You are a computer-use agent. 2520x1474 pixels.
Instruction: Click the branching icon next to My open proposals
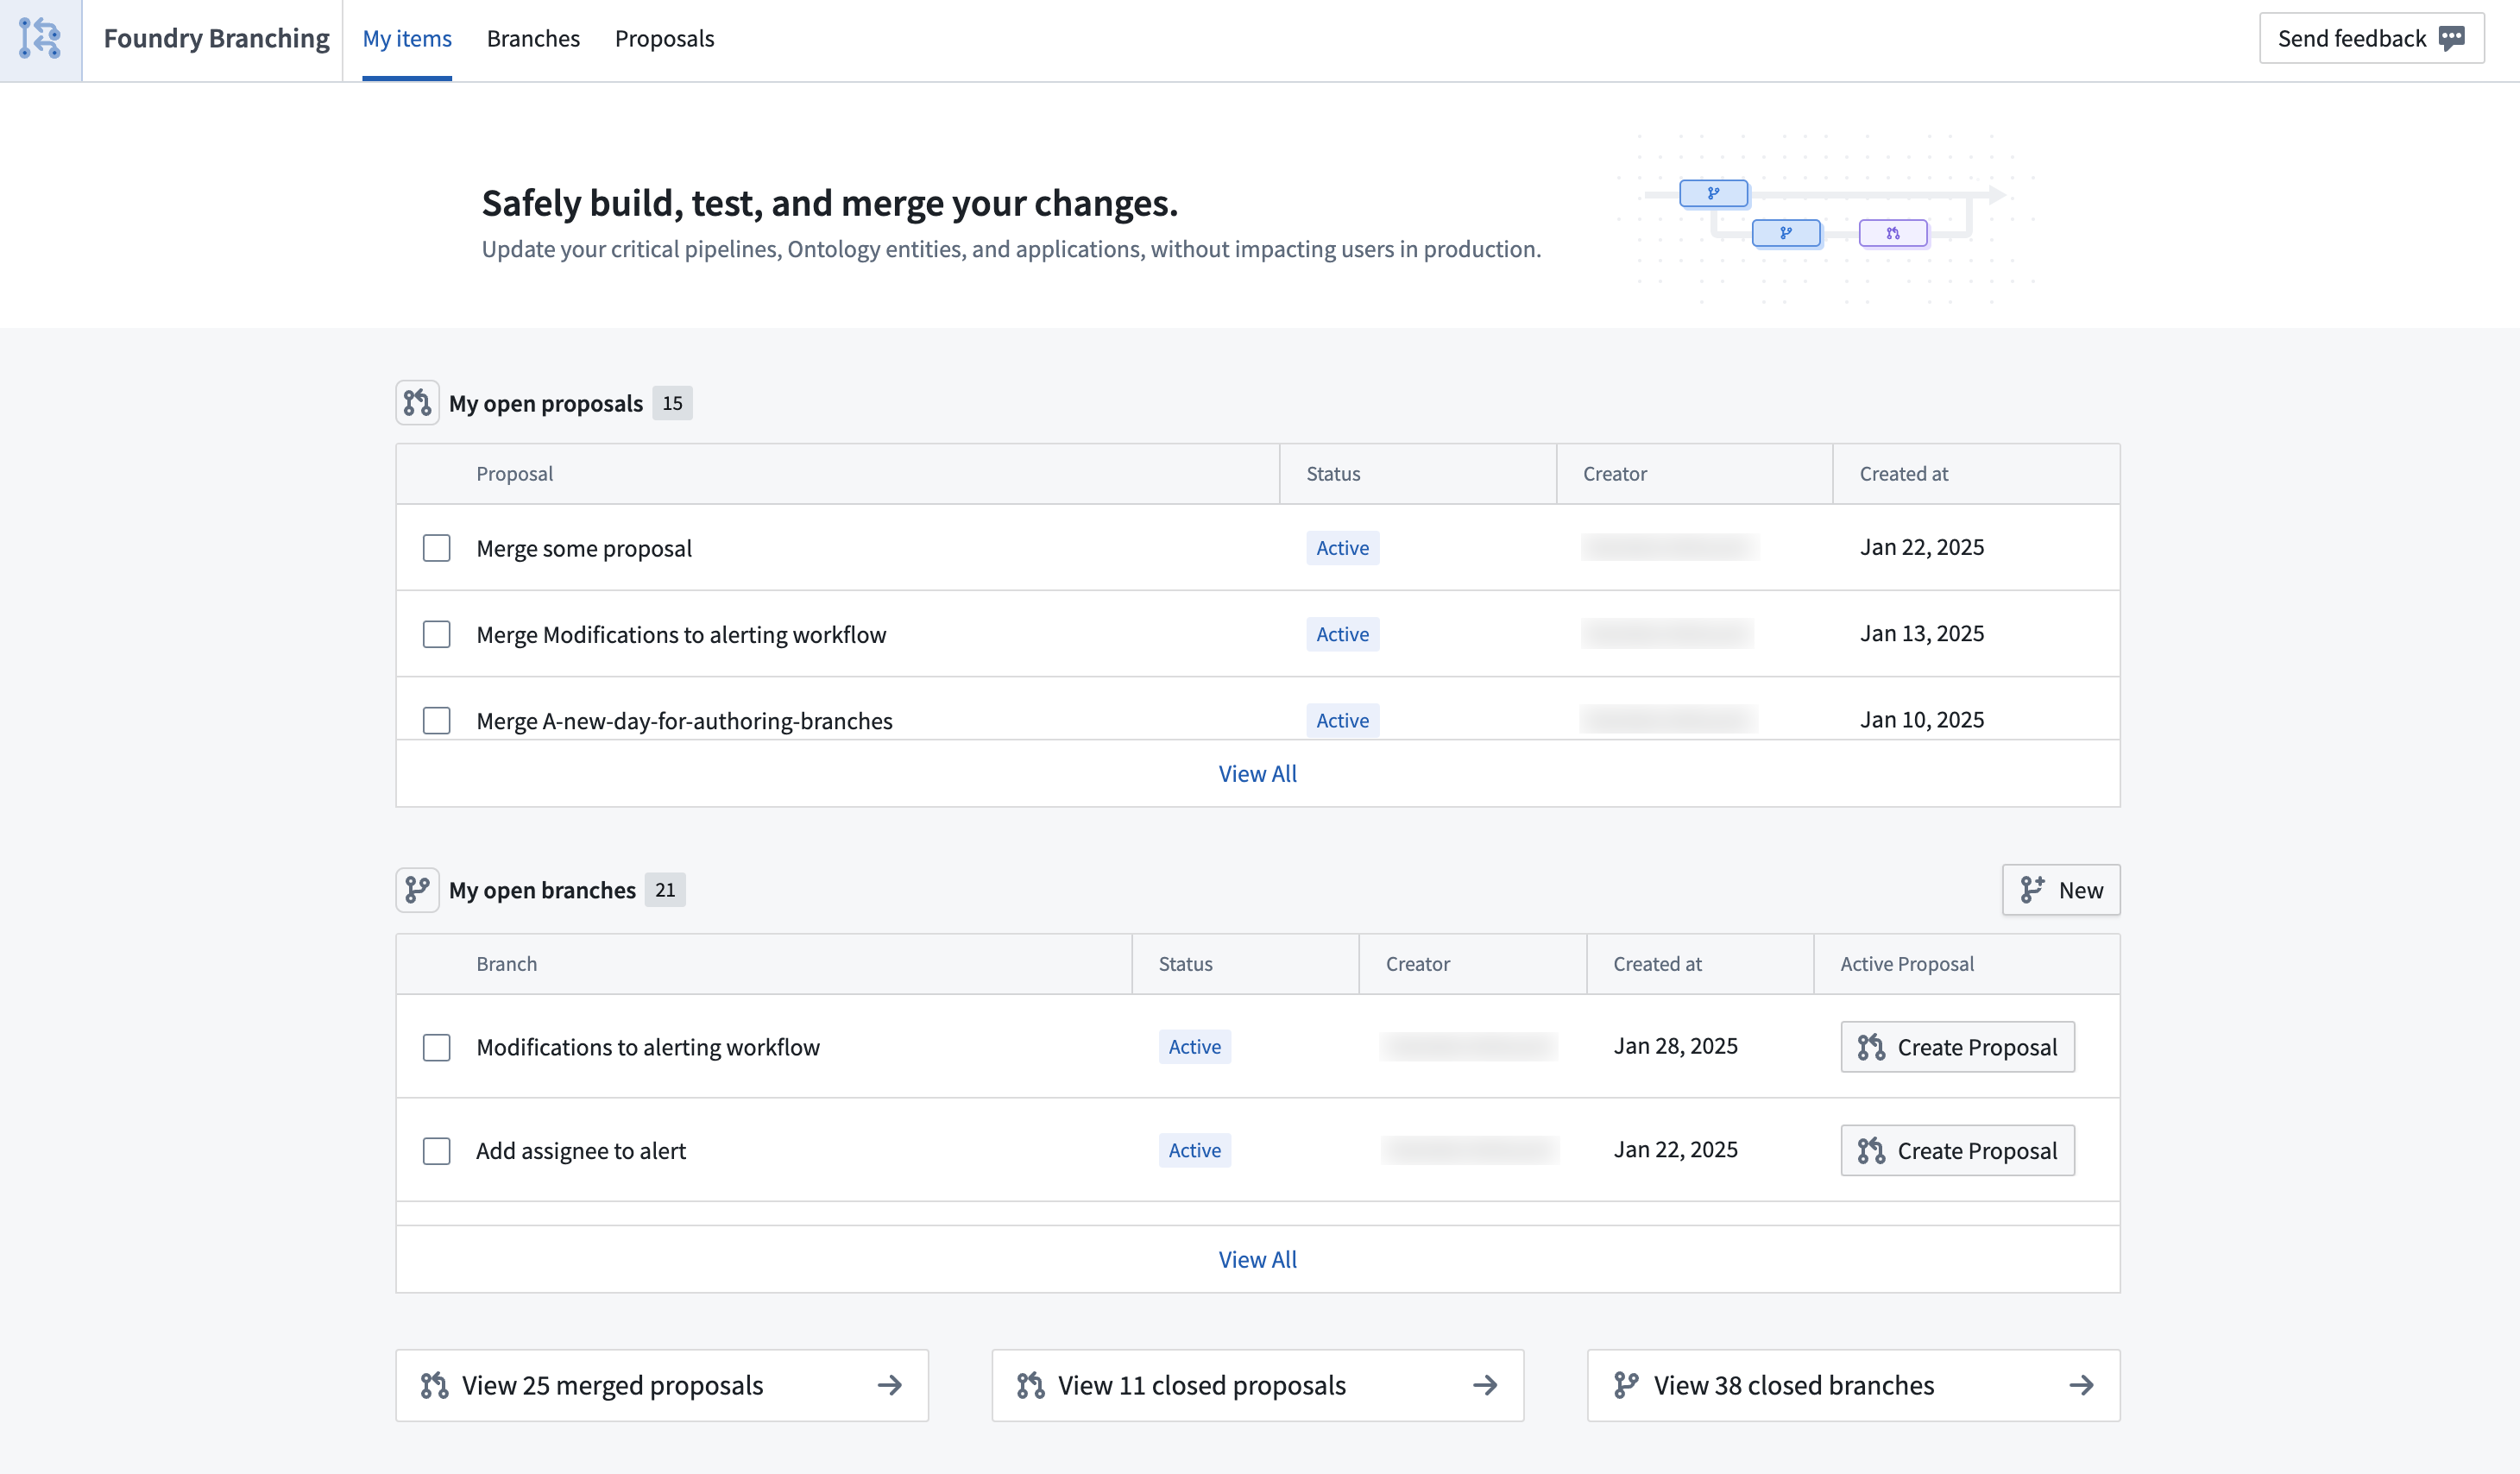(x=419, y=402)
